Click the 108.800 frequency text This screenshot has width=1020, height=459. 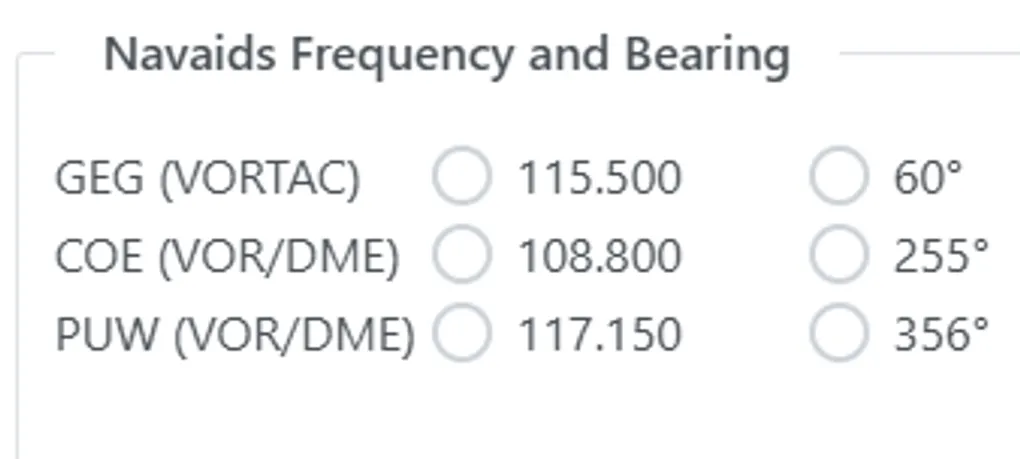click(x=599, y=258)
